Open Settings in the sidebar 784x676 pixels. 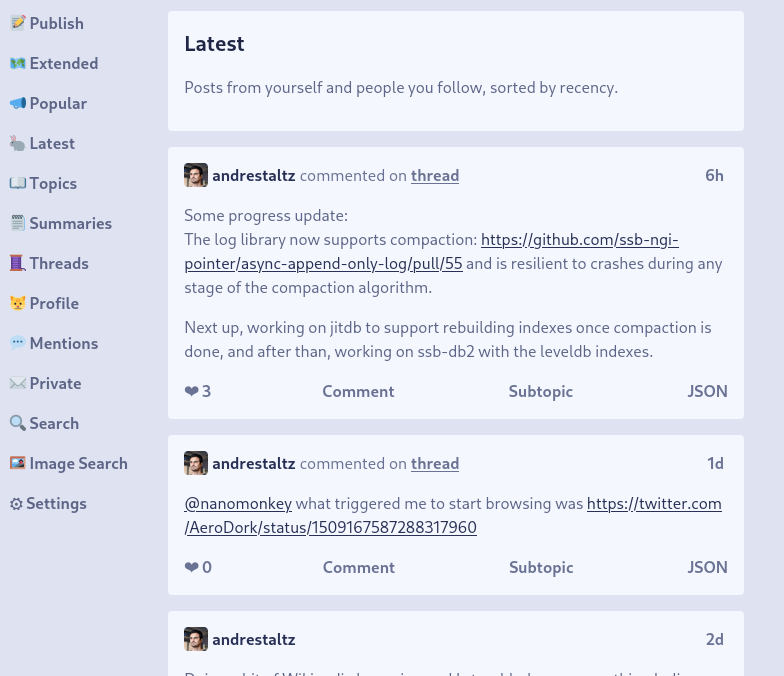[48, 503]
